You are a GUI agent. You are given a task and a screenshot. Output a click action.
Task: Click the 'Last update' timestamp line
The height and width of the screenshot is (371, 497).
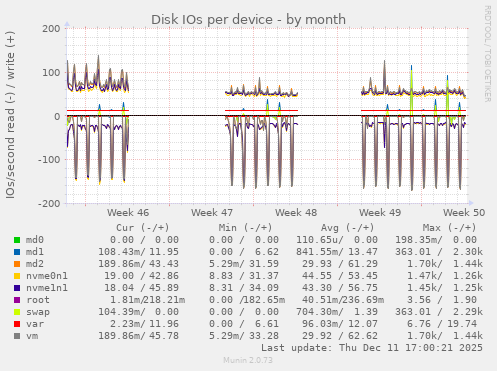tap(372, 348)
